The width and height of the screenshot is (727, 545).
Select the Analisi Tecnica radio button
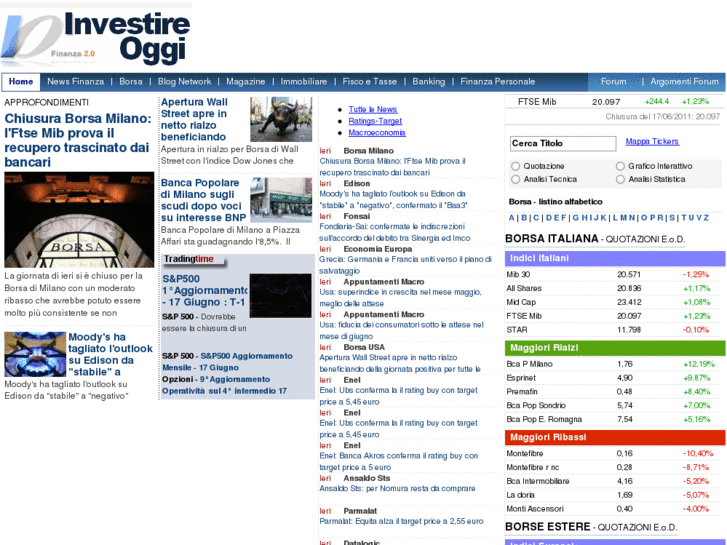(515, 179)
